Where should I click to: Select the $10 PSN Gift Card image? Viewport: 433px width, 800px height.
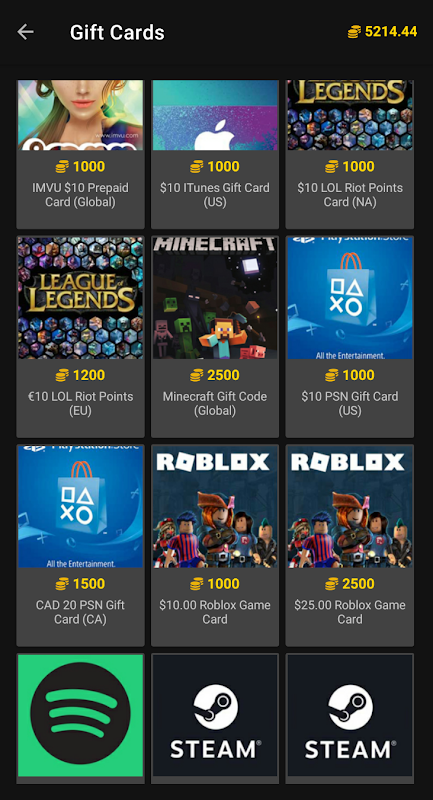click(350, 298)
